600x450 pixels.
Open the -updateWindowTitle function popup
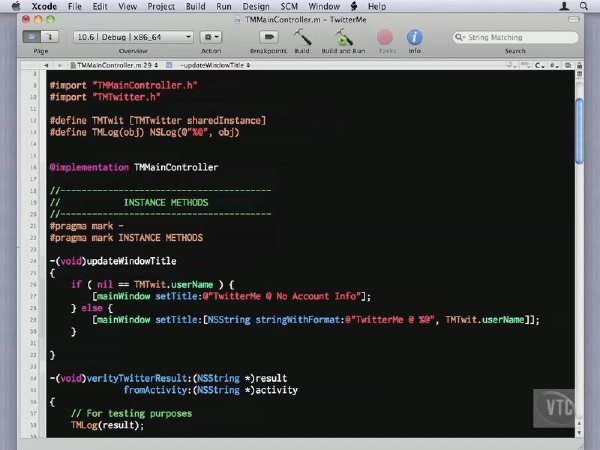point(215,65)
